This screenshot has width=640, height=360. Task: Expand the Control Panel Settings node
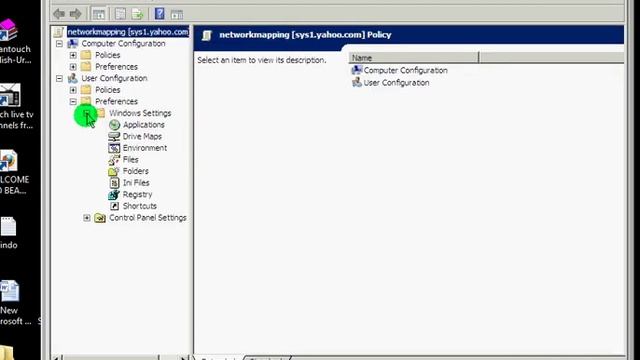[x=87, y=218]
